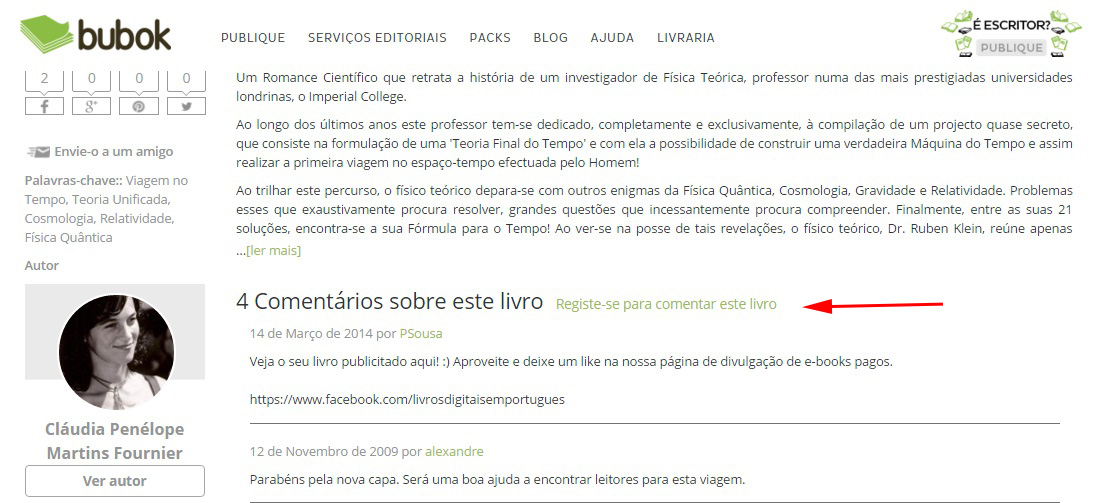Click the É ESCRITOR? PUBLIQUE banner button
The width and height of the screenshot is (1118, 503).
[1011, 34]
